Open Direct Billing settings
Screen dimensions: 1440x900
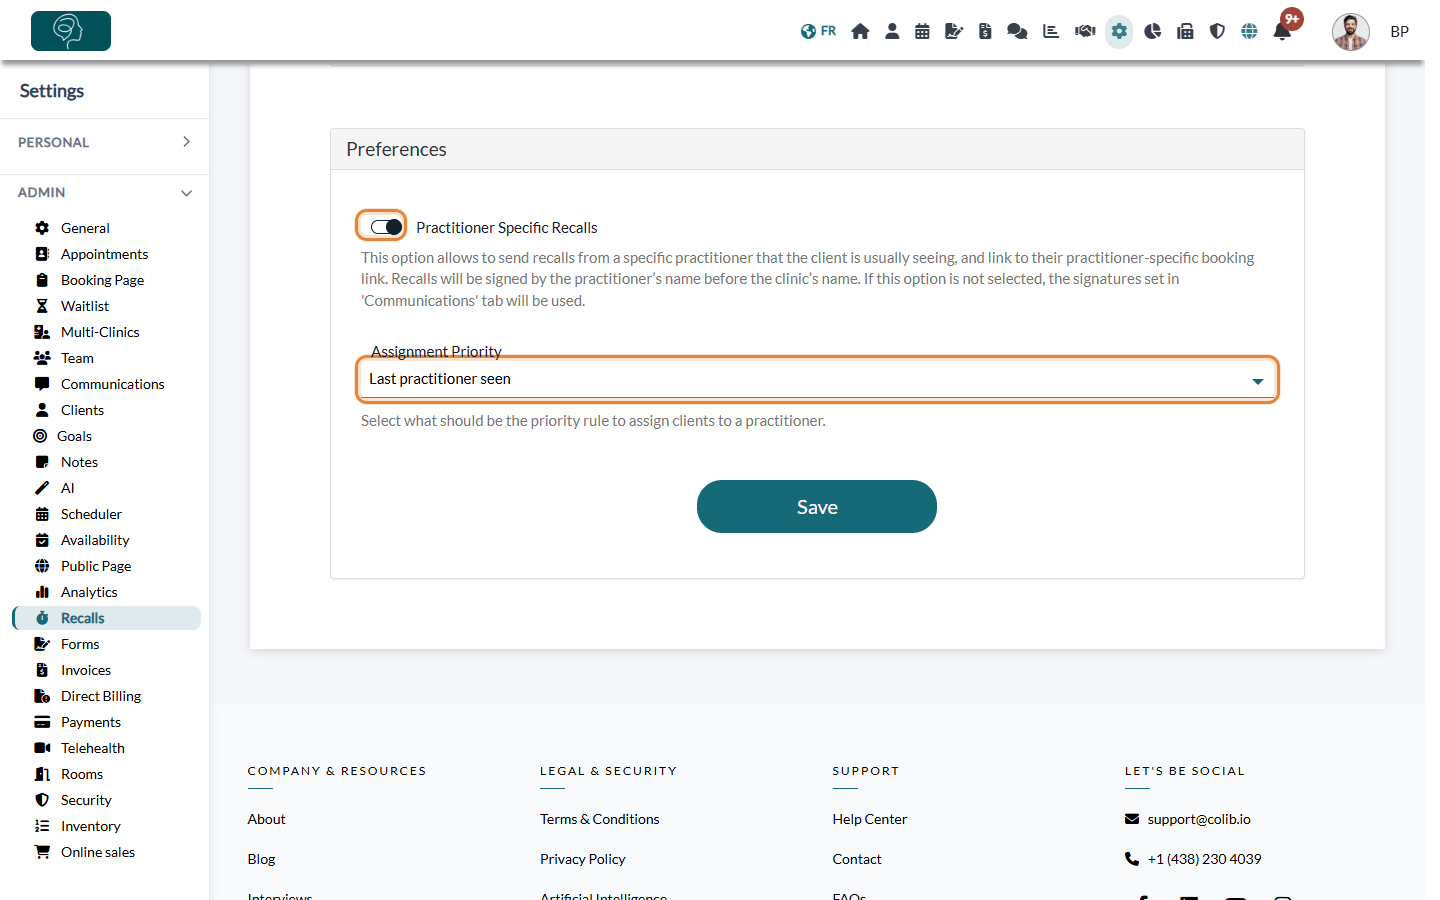point(101,696)
